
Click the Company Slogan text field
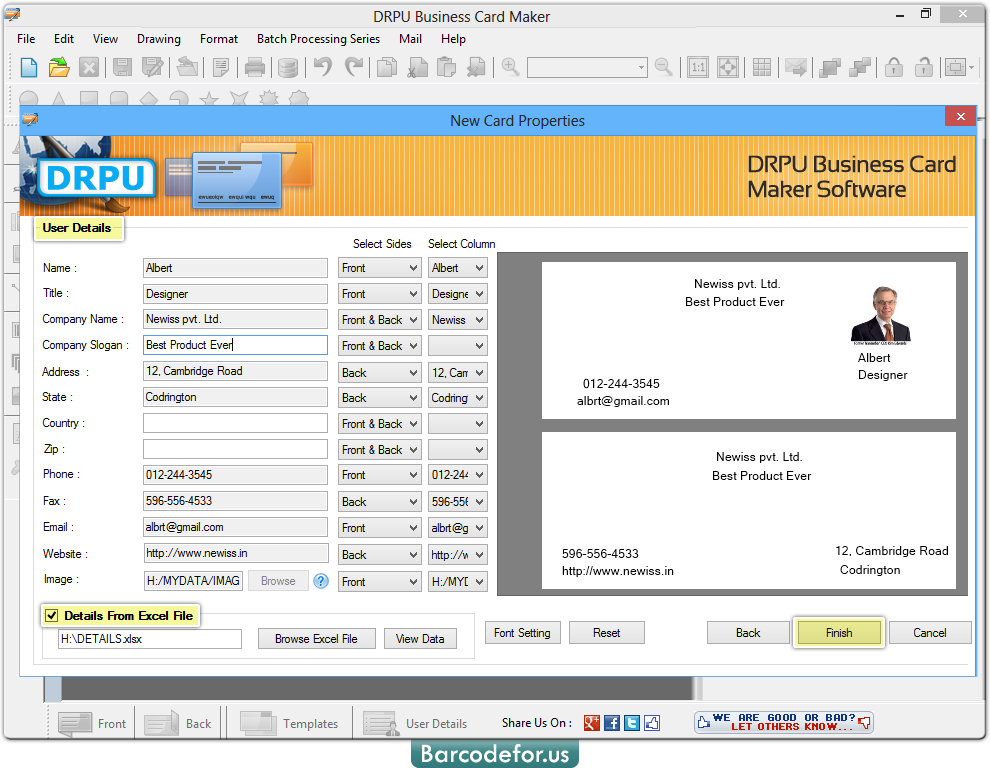tap(236, 345)
